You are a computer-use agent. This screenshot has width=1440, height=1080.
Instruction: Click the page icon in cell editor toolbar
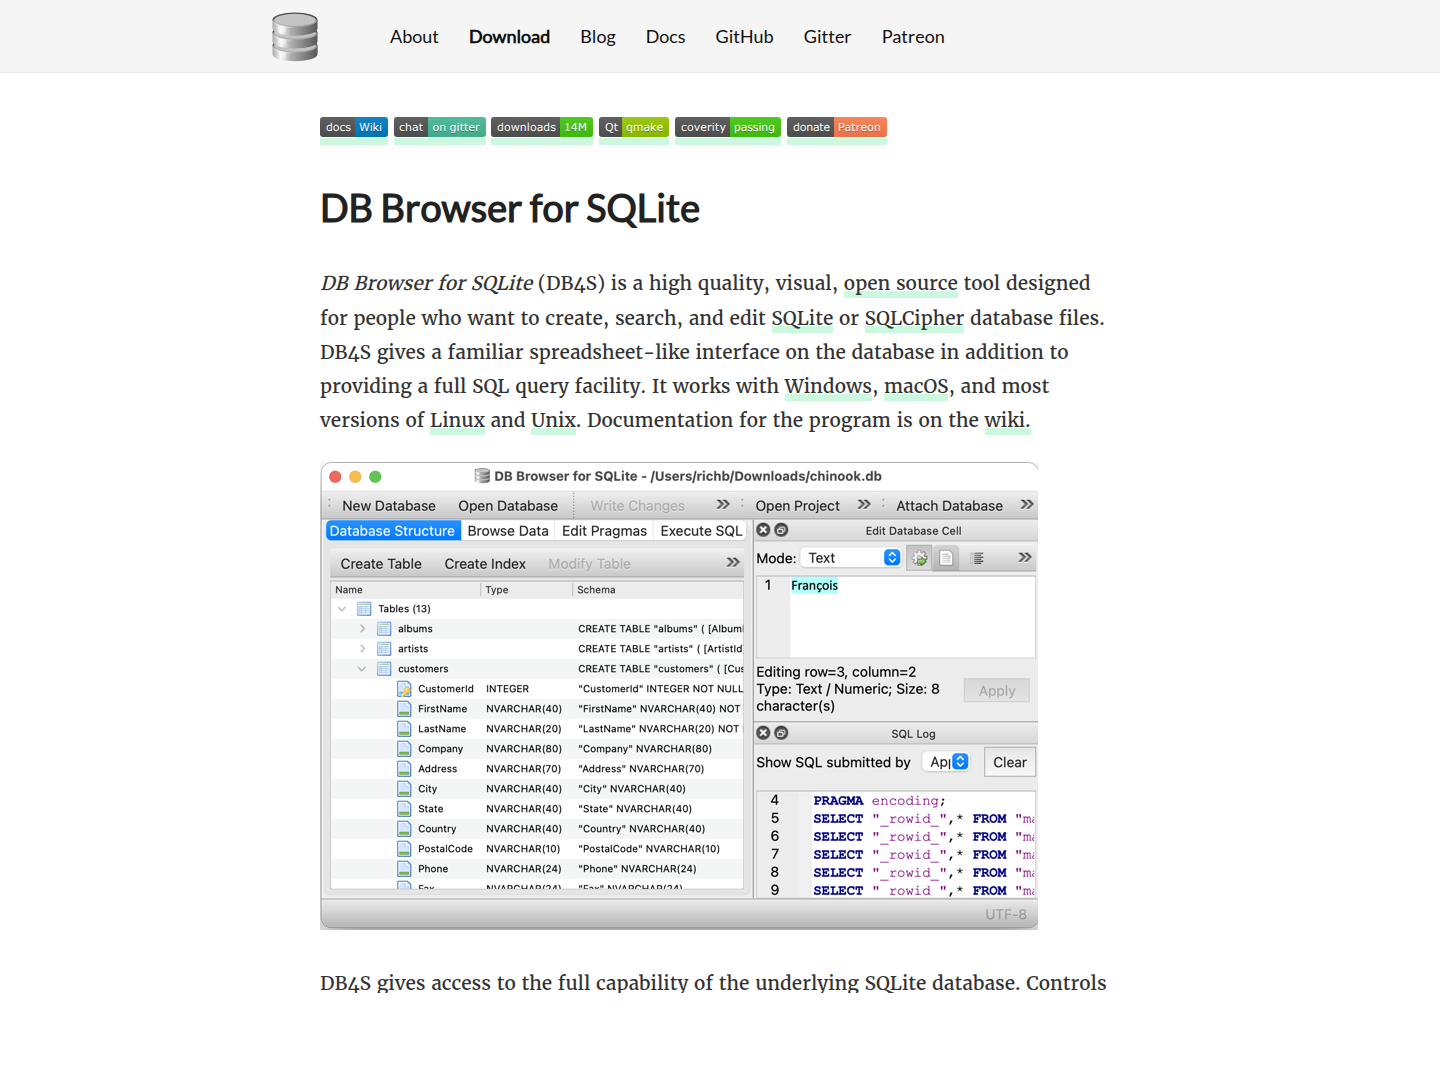tap(946, 558)
